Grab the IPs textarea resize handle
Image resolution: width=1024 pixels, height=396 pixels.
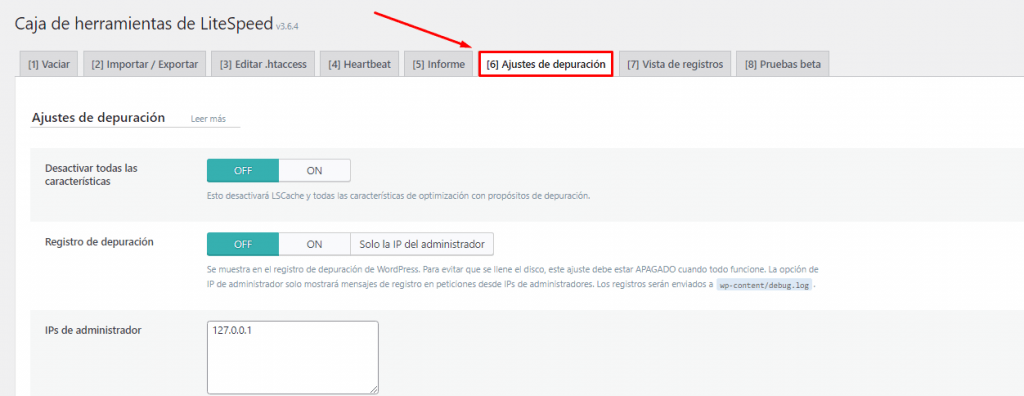(x=374, y=389)
